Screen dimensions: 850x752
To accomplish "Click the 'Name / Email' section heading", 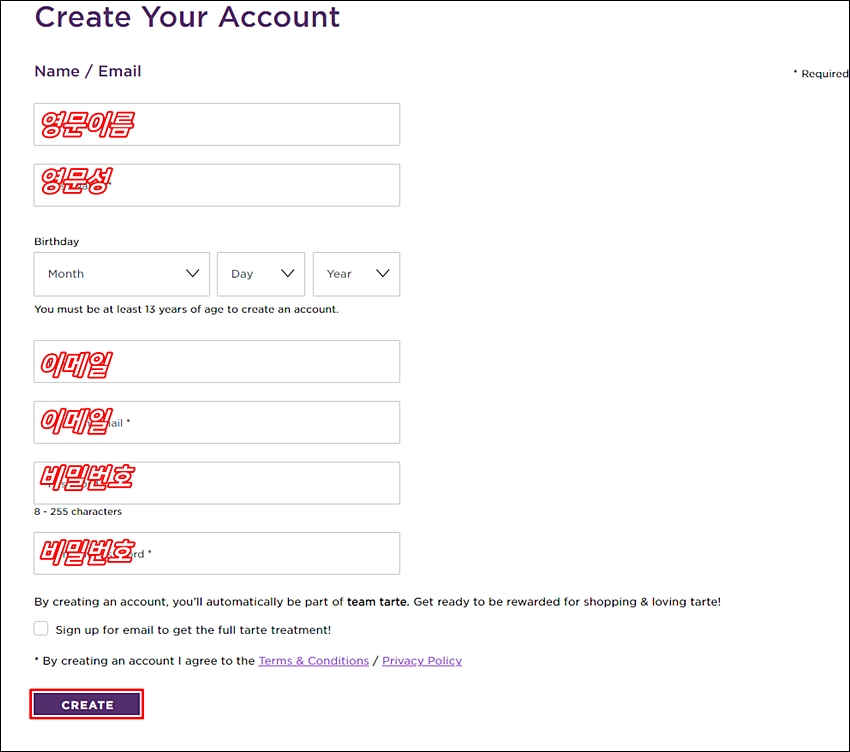I will 88,71.
